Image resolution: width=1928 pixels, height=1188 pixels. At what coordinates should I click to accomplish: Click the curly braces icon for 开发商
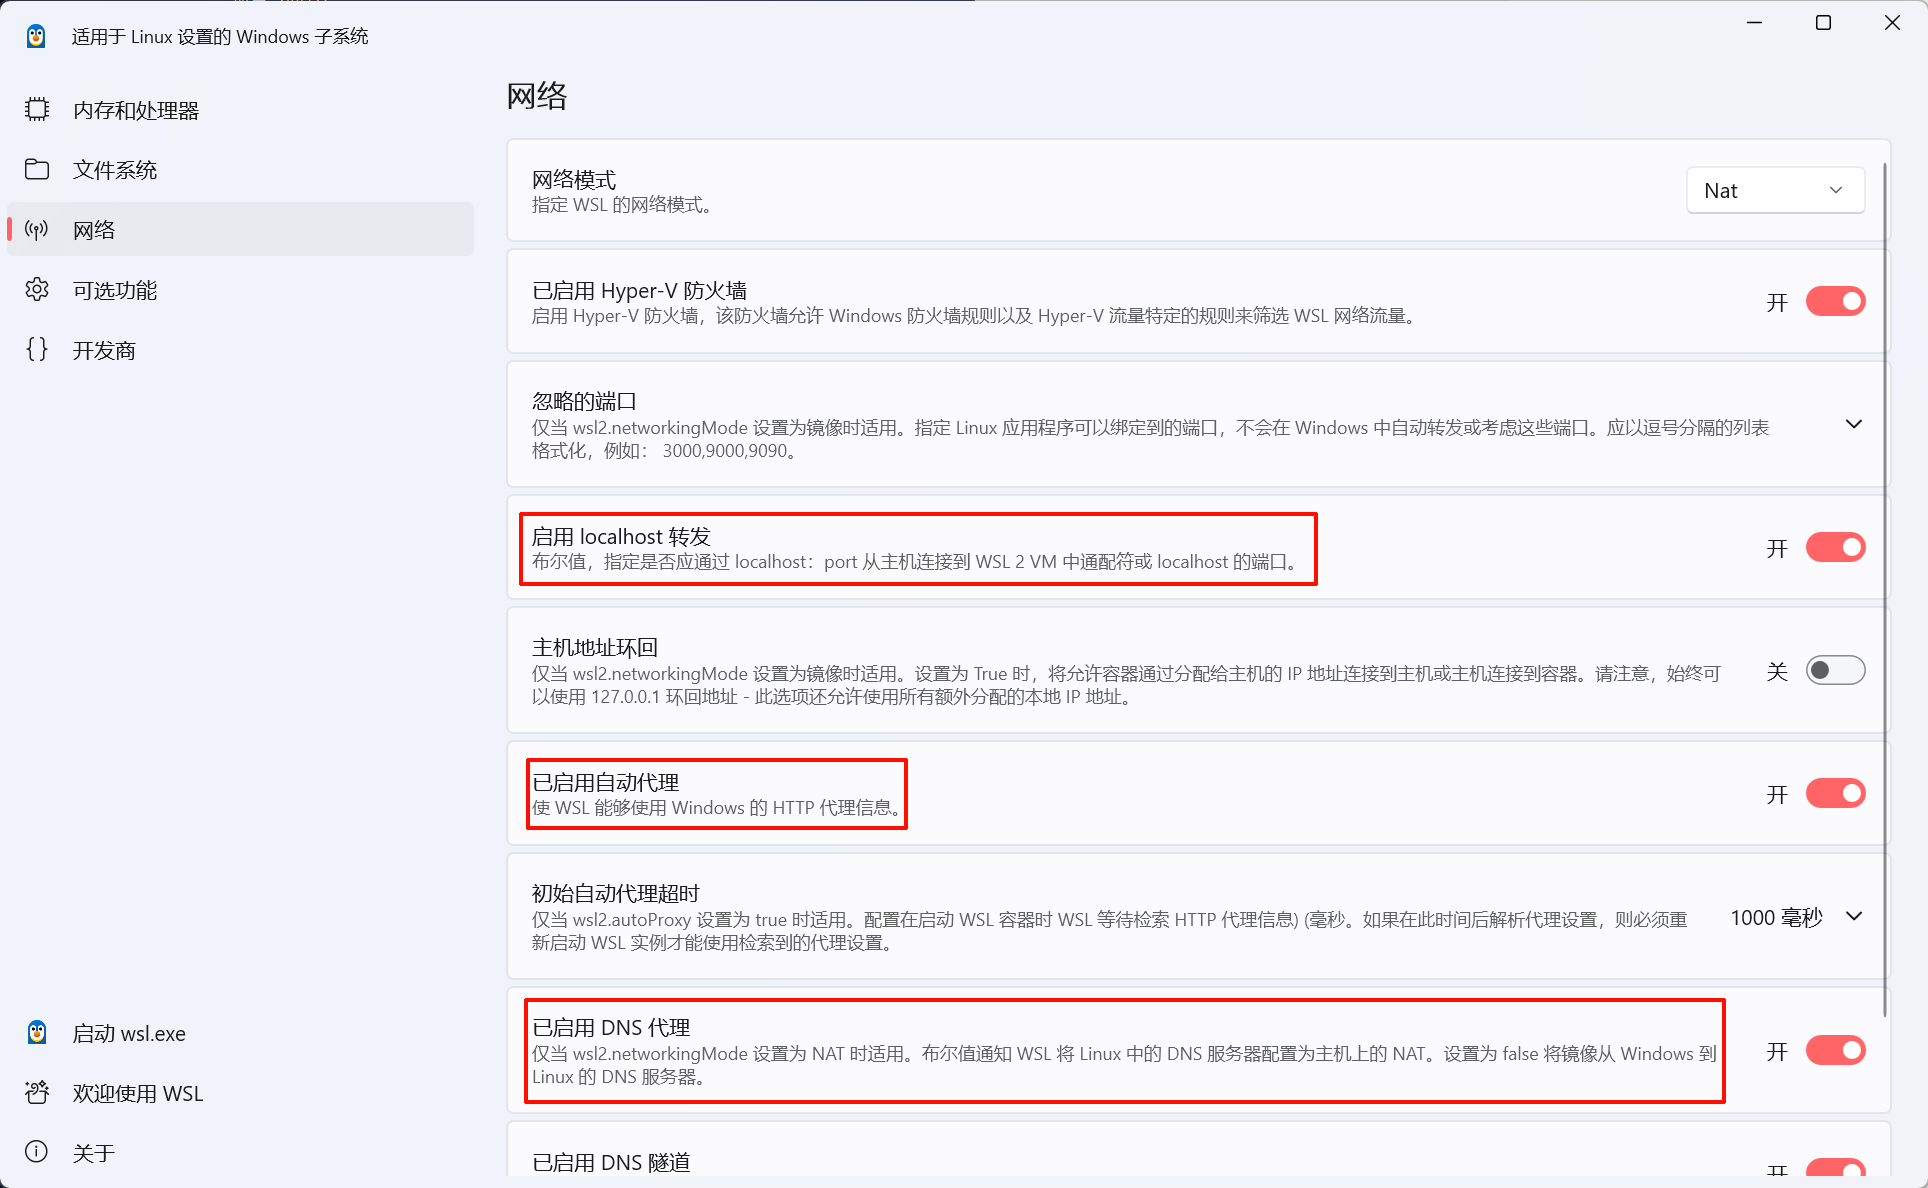37,350
